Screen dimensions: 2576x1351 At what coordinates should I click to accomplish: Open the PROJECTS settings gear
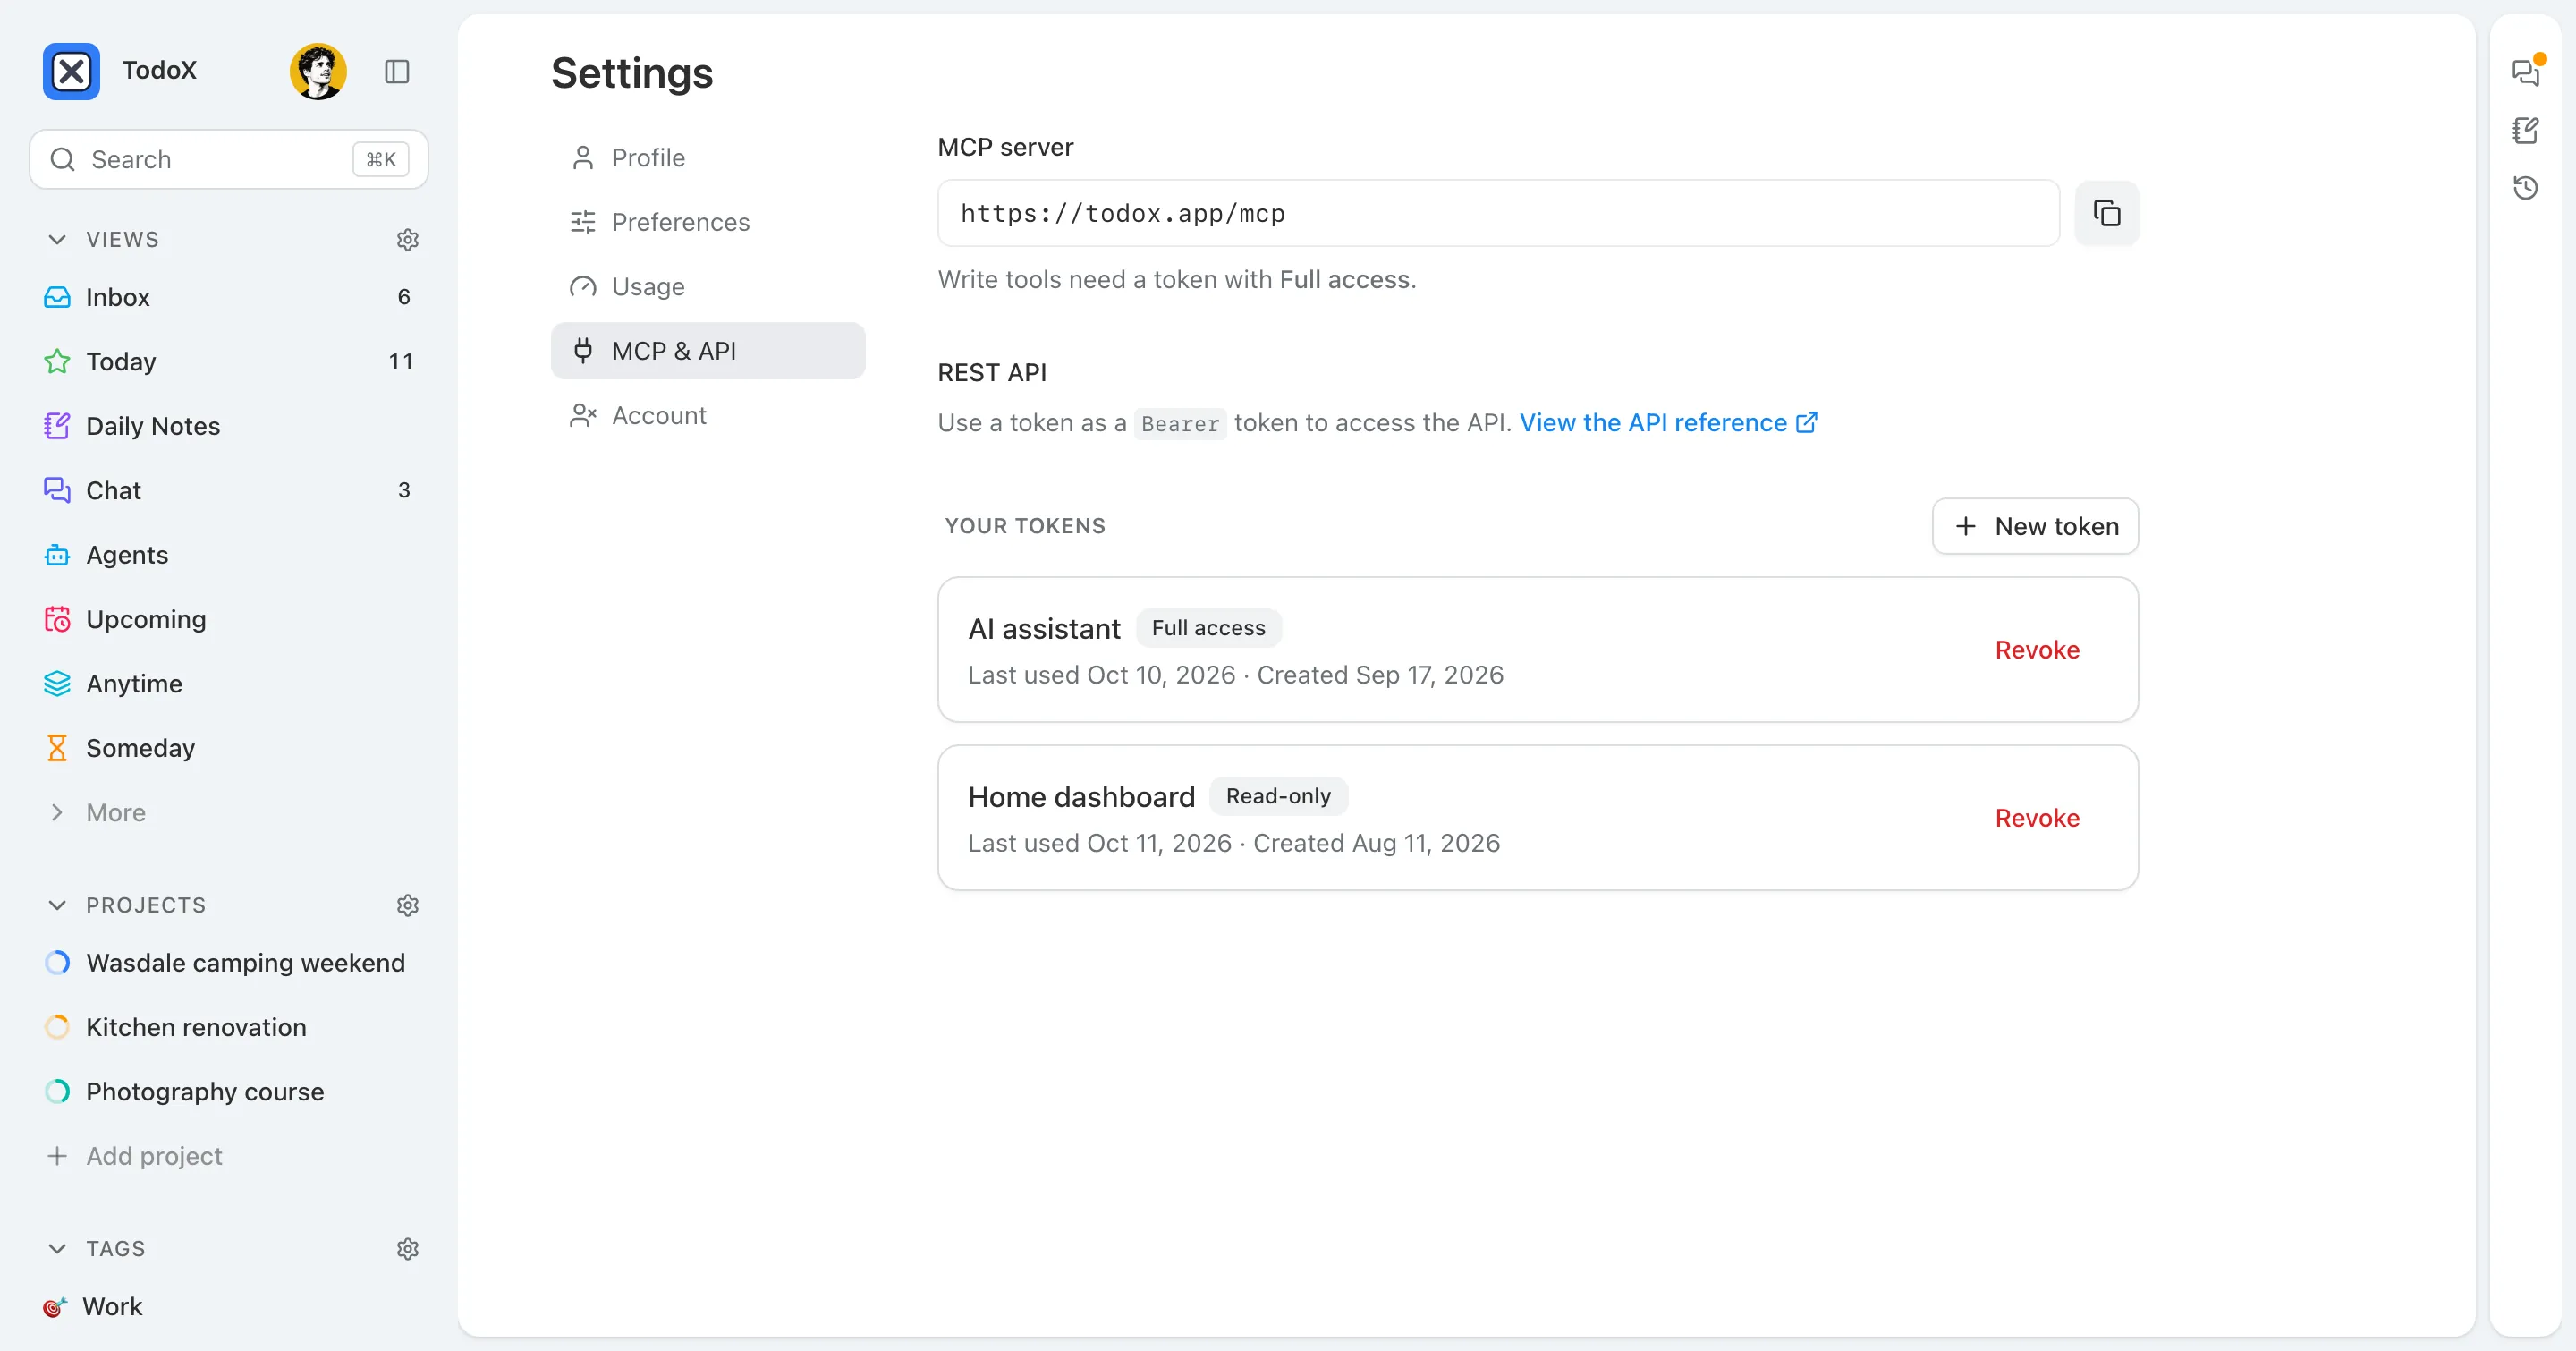(407, 906)
